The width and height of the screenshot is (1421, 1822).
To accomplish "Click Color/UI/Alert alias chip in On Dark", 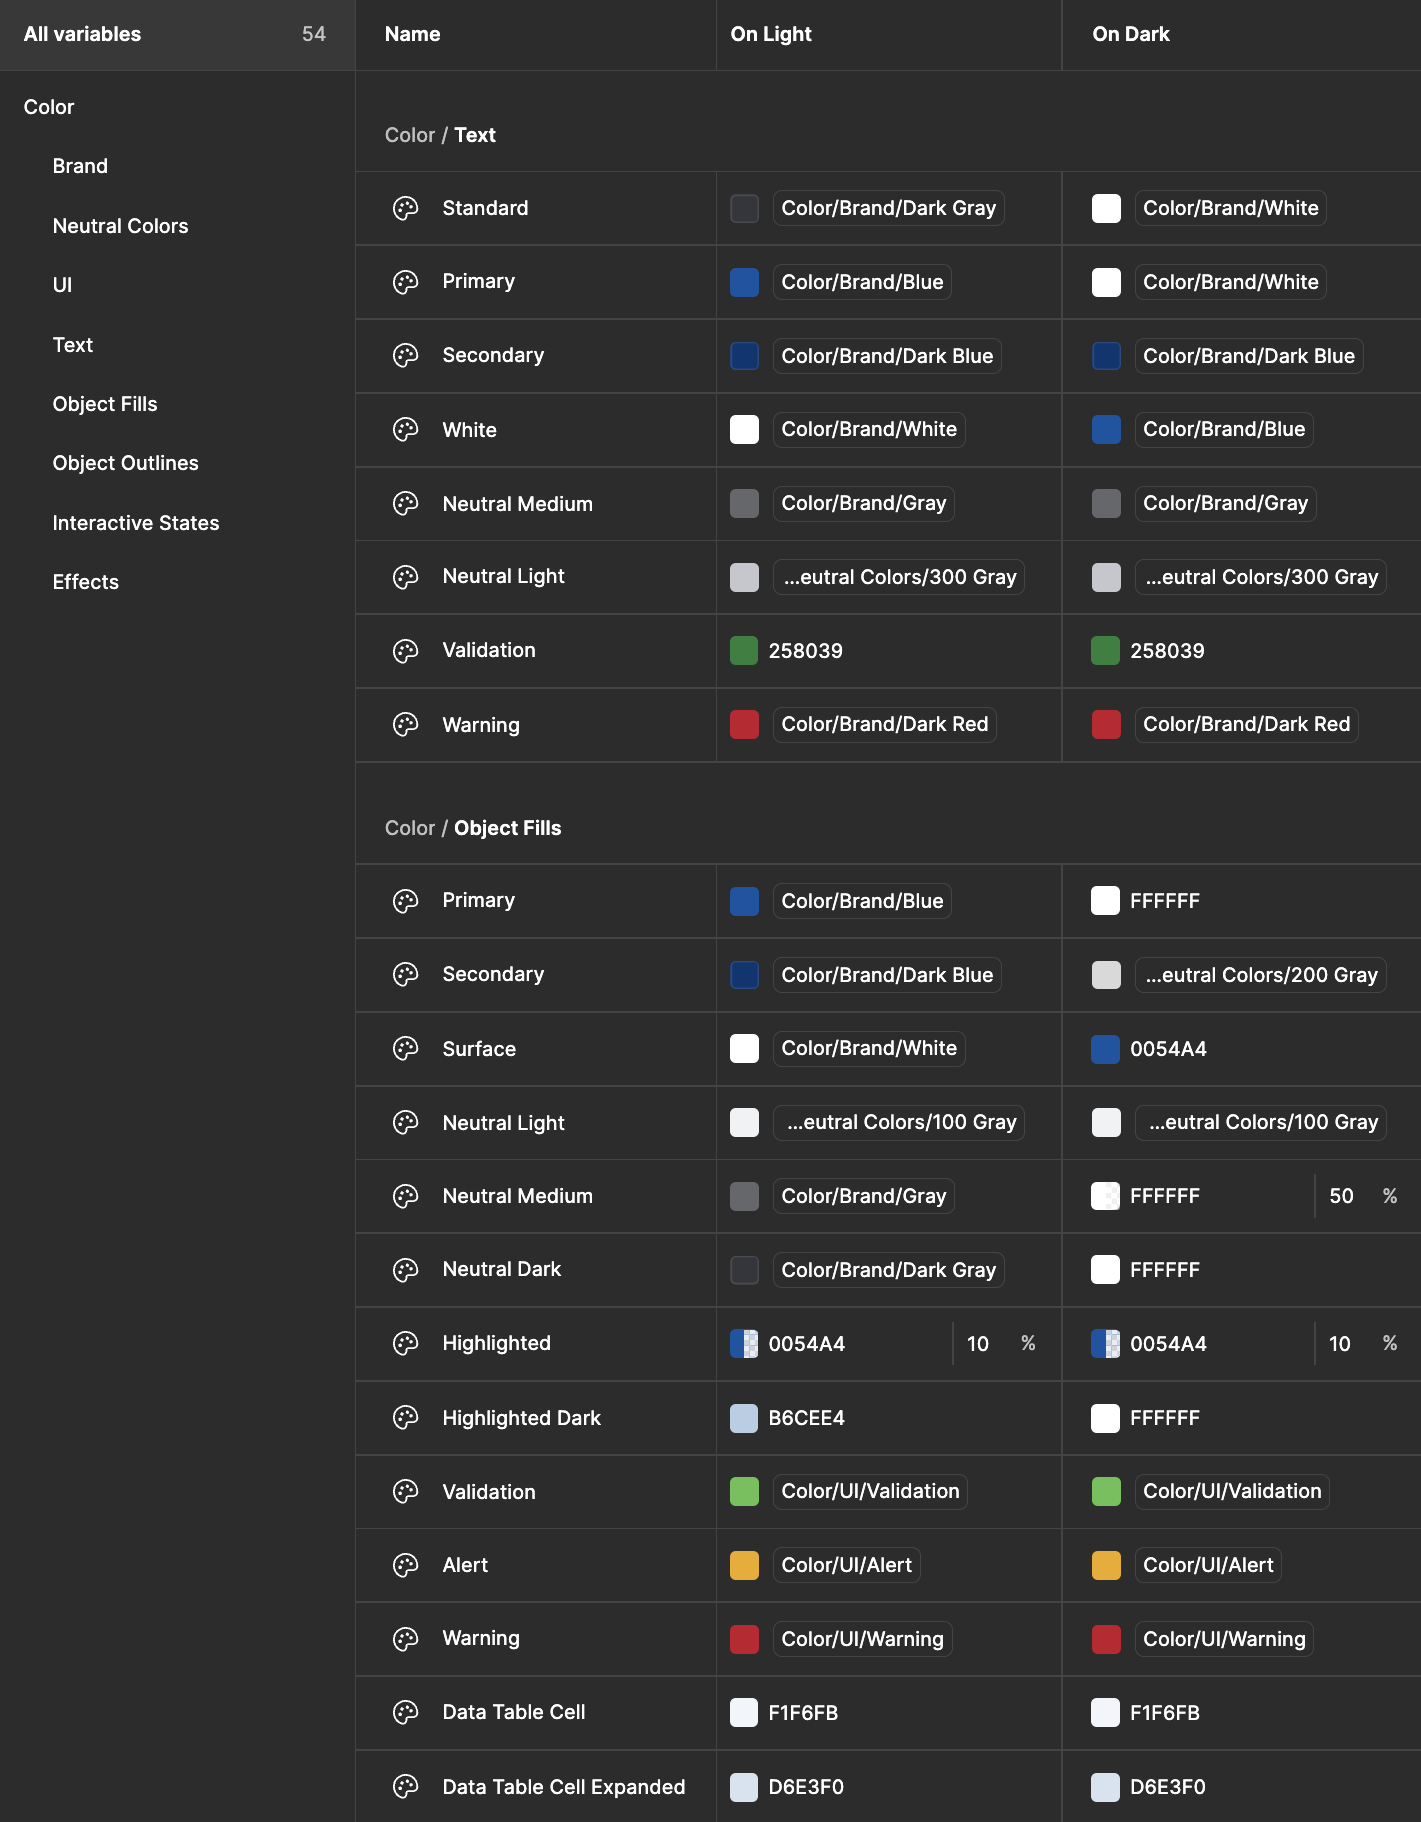I will tap(1208, 1565).
